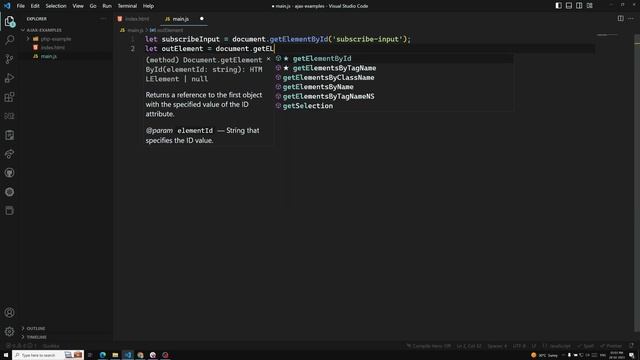Choose getElementsByTagNameNS suggestion

pyautogui.click(x=394, y=96)
